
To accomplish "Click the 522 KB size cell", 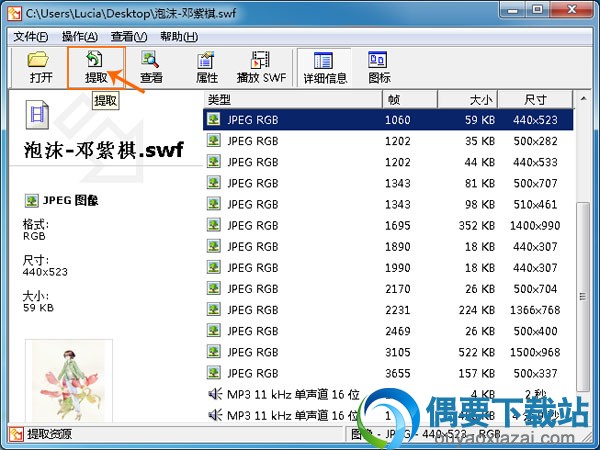I will (477, 352).
